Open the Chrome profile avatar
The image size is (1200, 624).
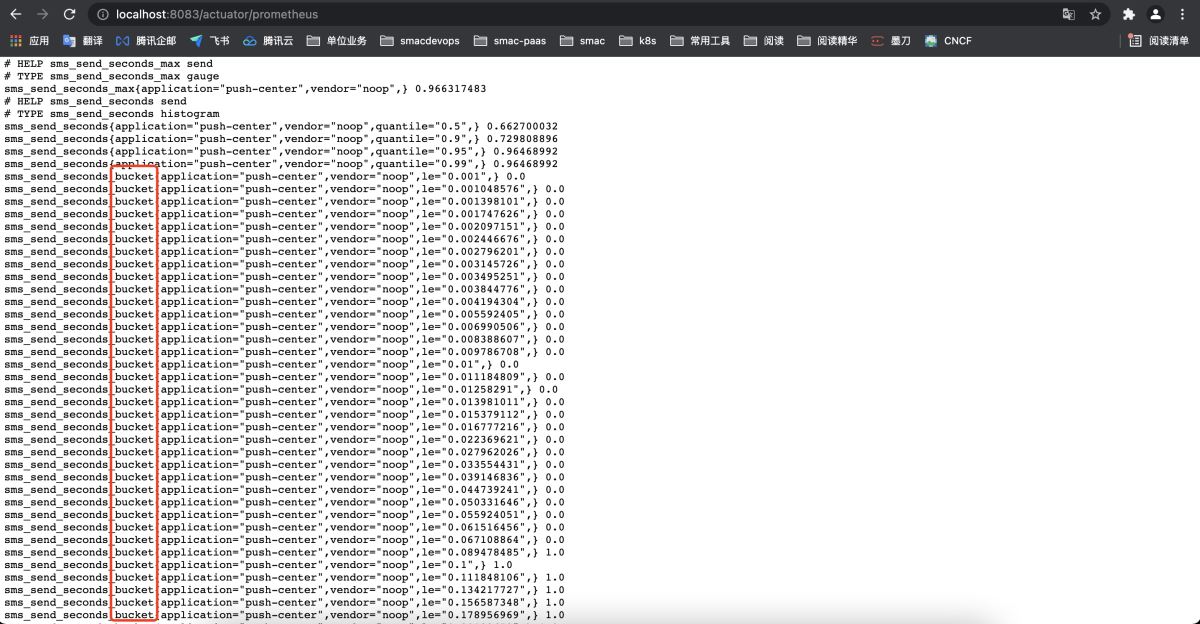click(x=1156, y=15)
